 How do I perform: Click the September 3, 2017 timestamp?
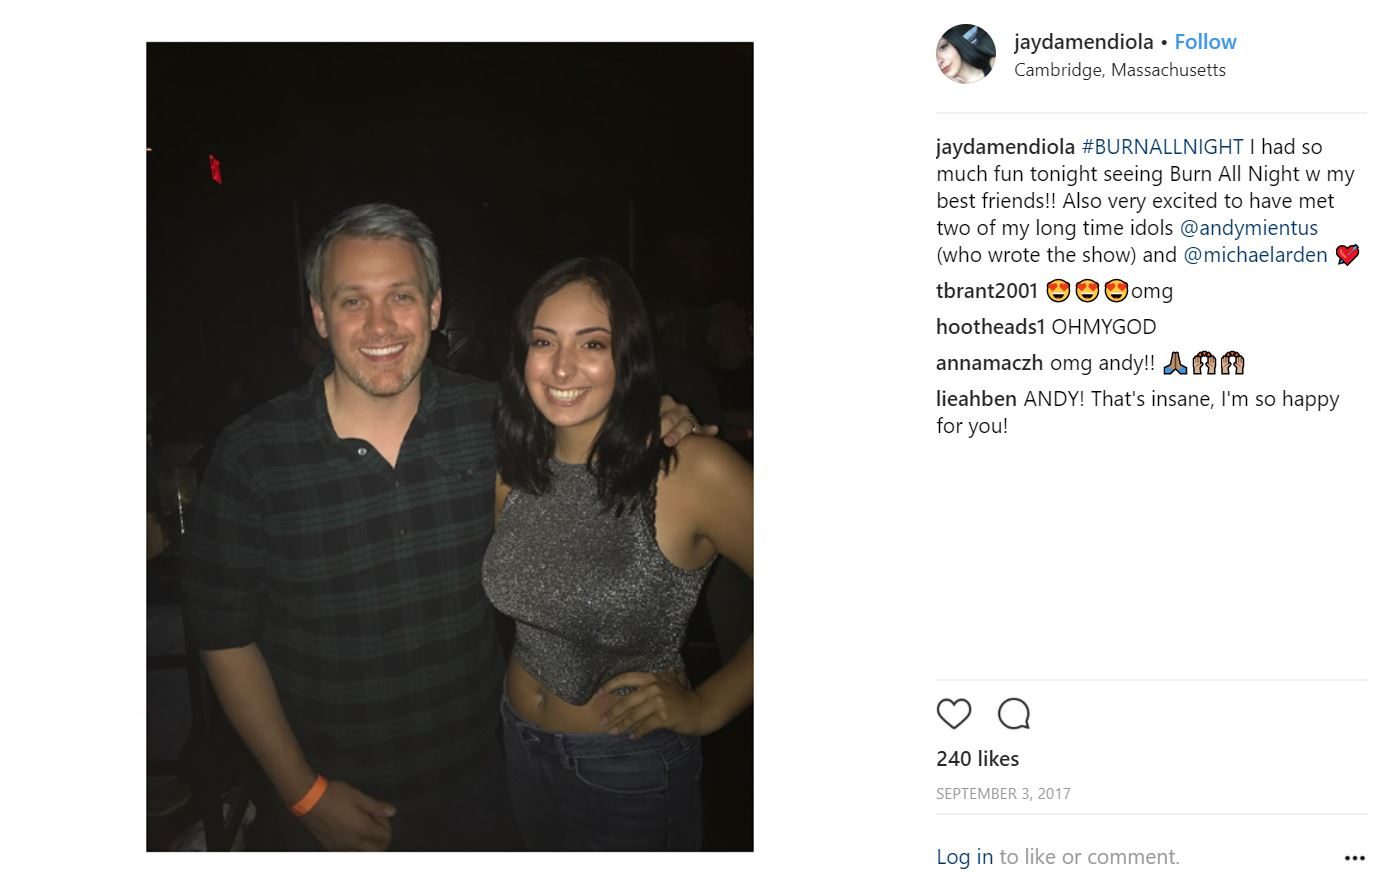pos(1003,794)
